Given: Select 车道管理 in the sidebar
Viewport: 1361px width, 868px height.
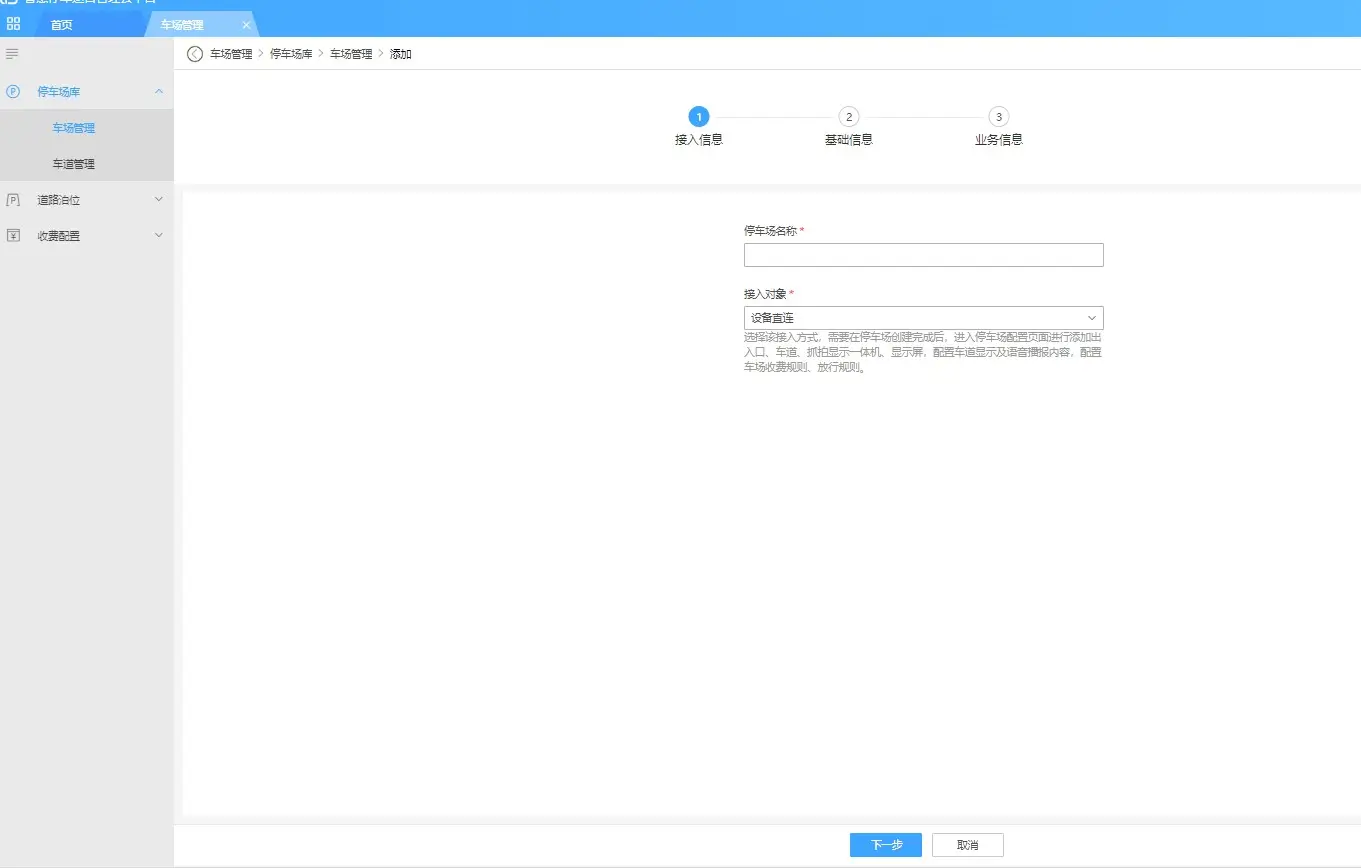Looking at the screenshot, I should click(74, 164).
